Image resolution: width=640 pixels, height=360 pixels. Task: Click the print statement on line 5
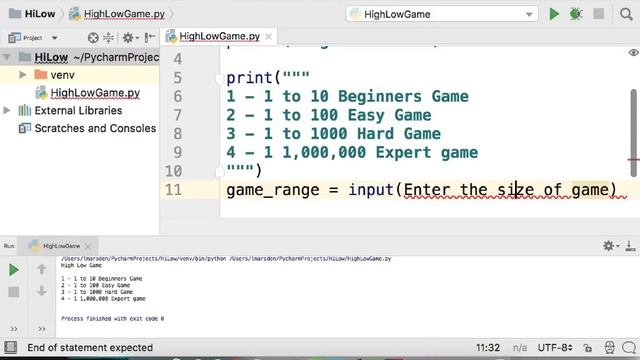pyautogui.click(x=267, y=78)
